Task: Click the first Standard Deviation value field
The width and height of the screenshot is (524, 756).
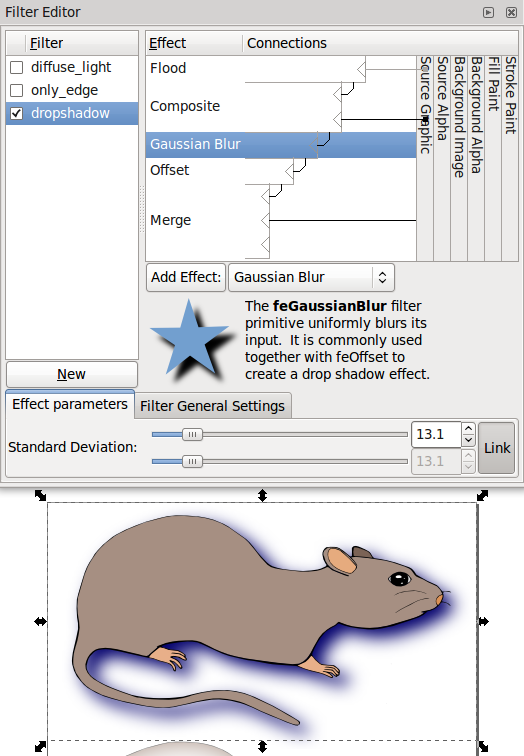Action: click(x=436, y=434)
